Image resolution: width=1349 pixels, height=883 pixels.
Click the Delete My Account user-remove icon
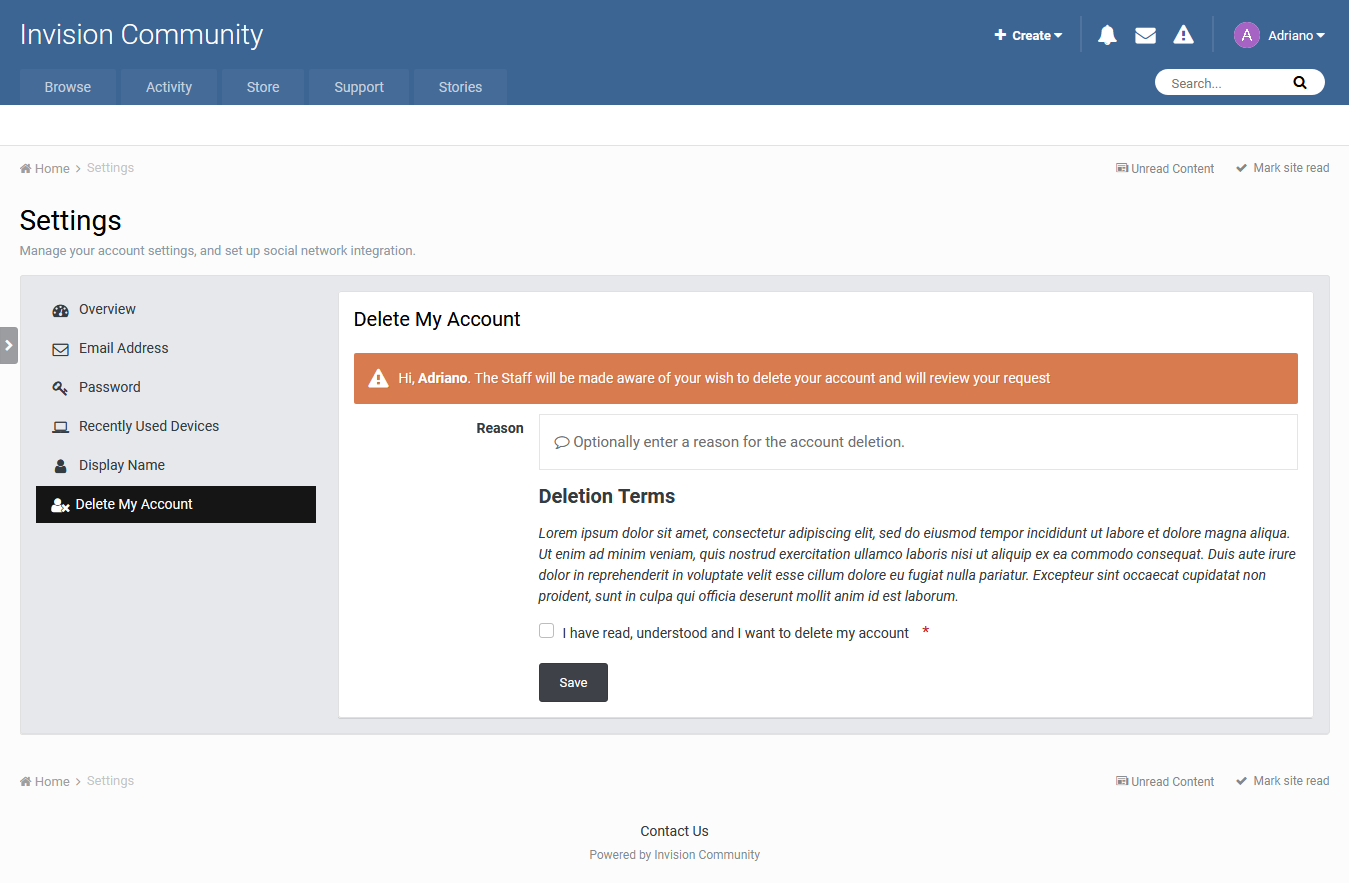pyautogui.click(x=60, y=505)
